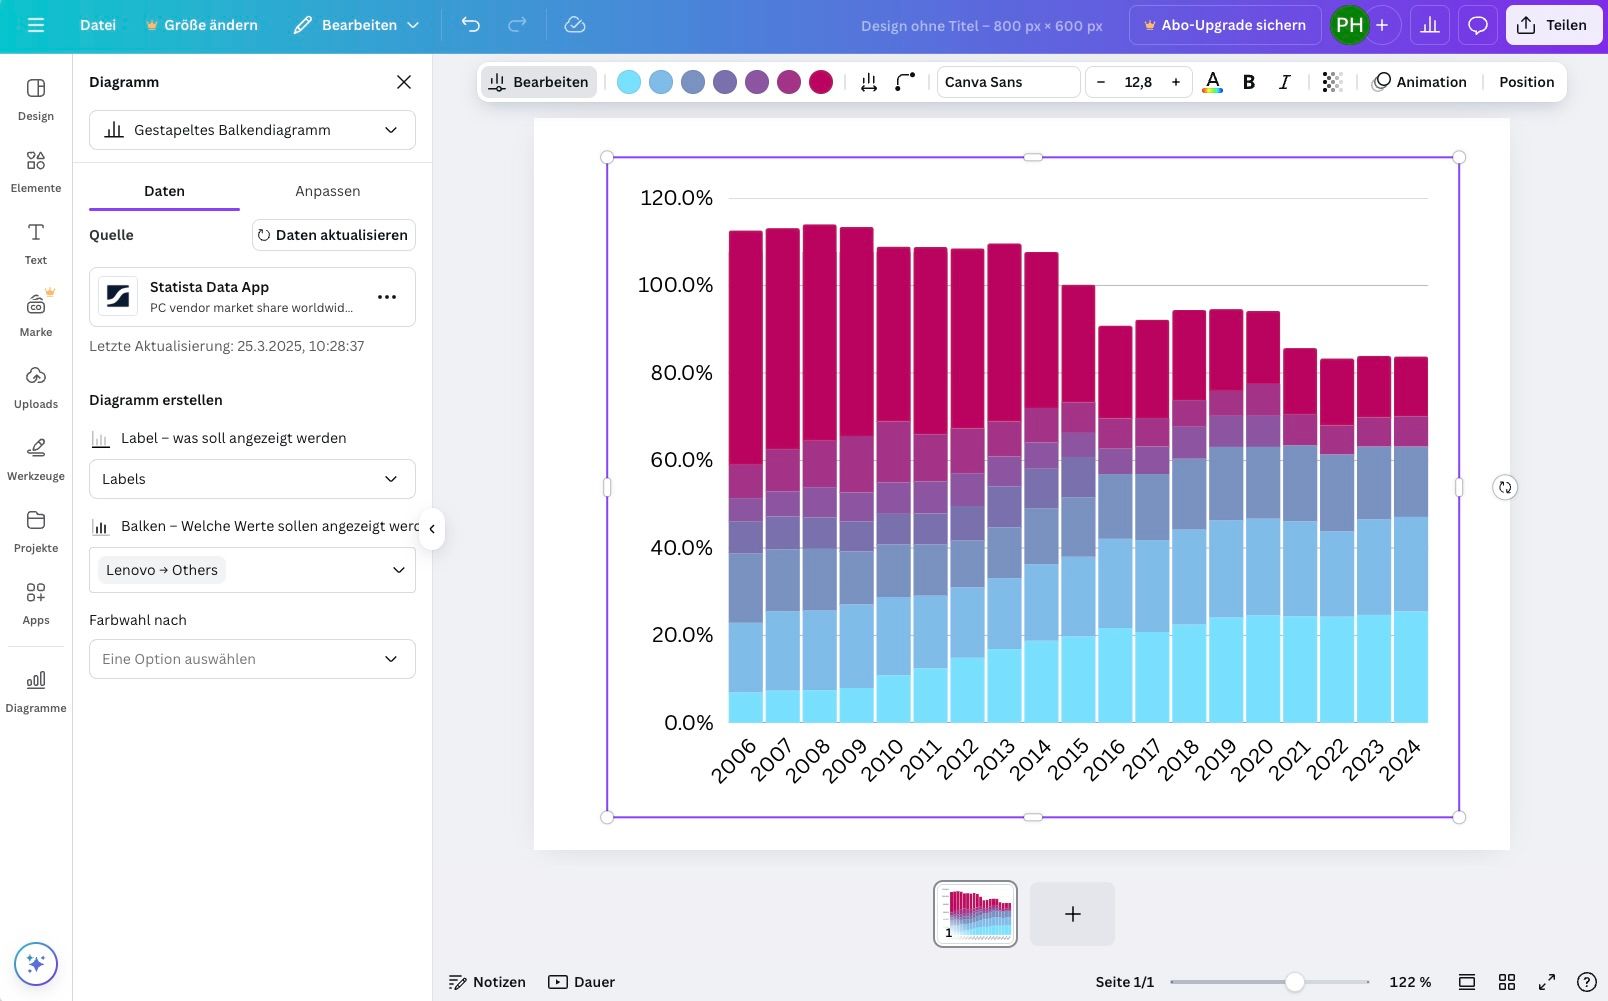Click the Diagramme sidebar icon
The width and height of the screenshot is (1608, 1001).
point(36,691)
